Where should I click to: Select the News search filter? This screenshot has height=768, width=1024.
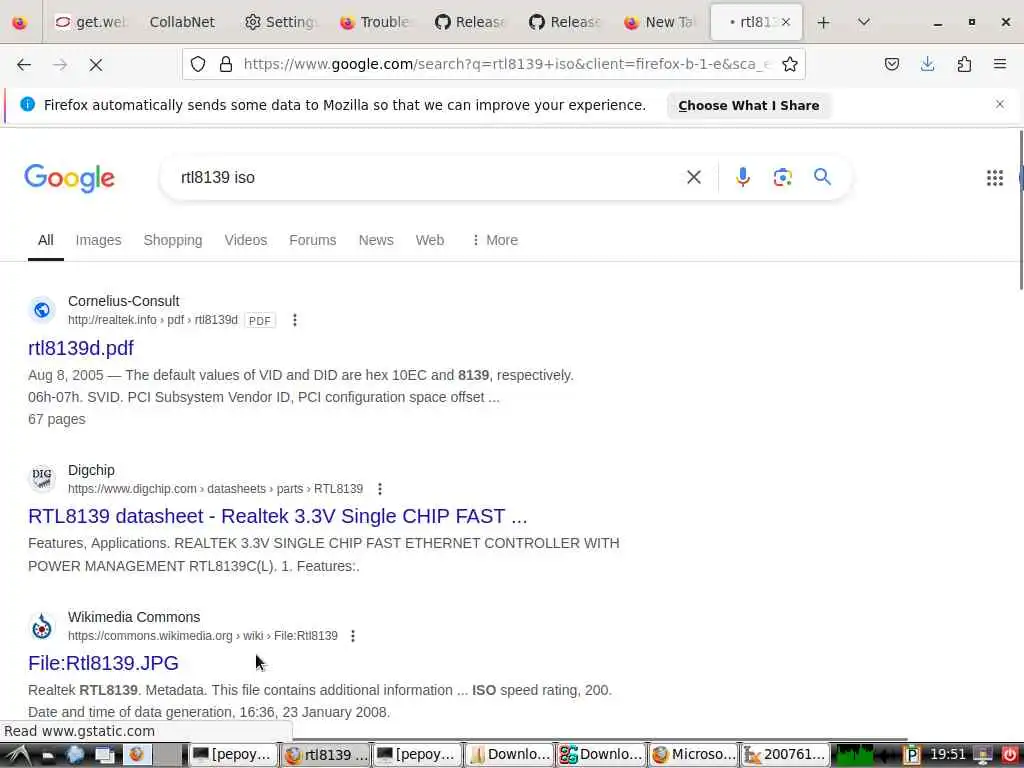(376, 240)
